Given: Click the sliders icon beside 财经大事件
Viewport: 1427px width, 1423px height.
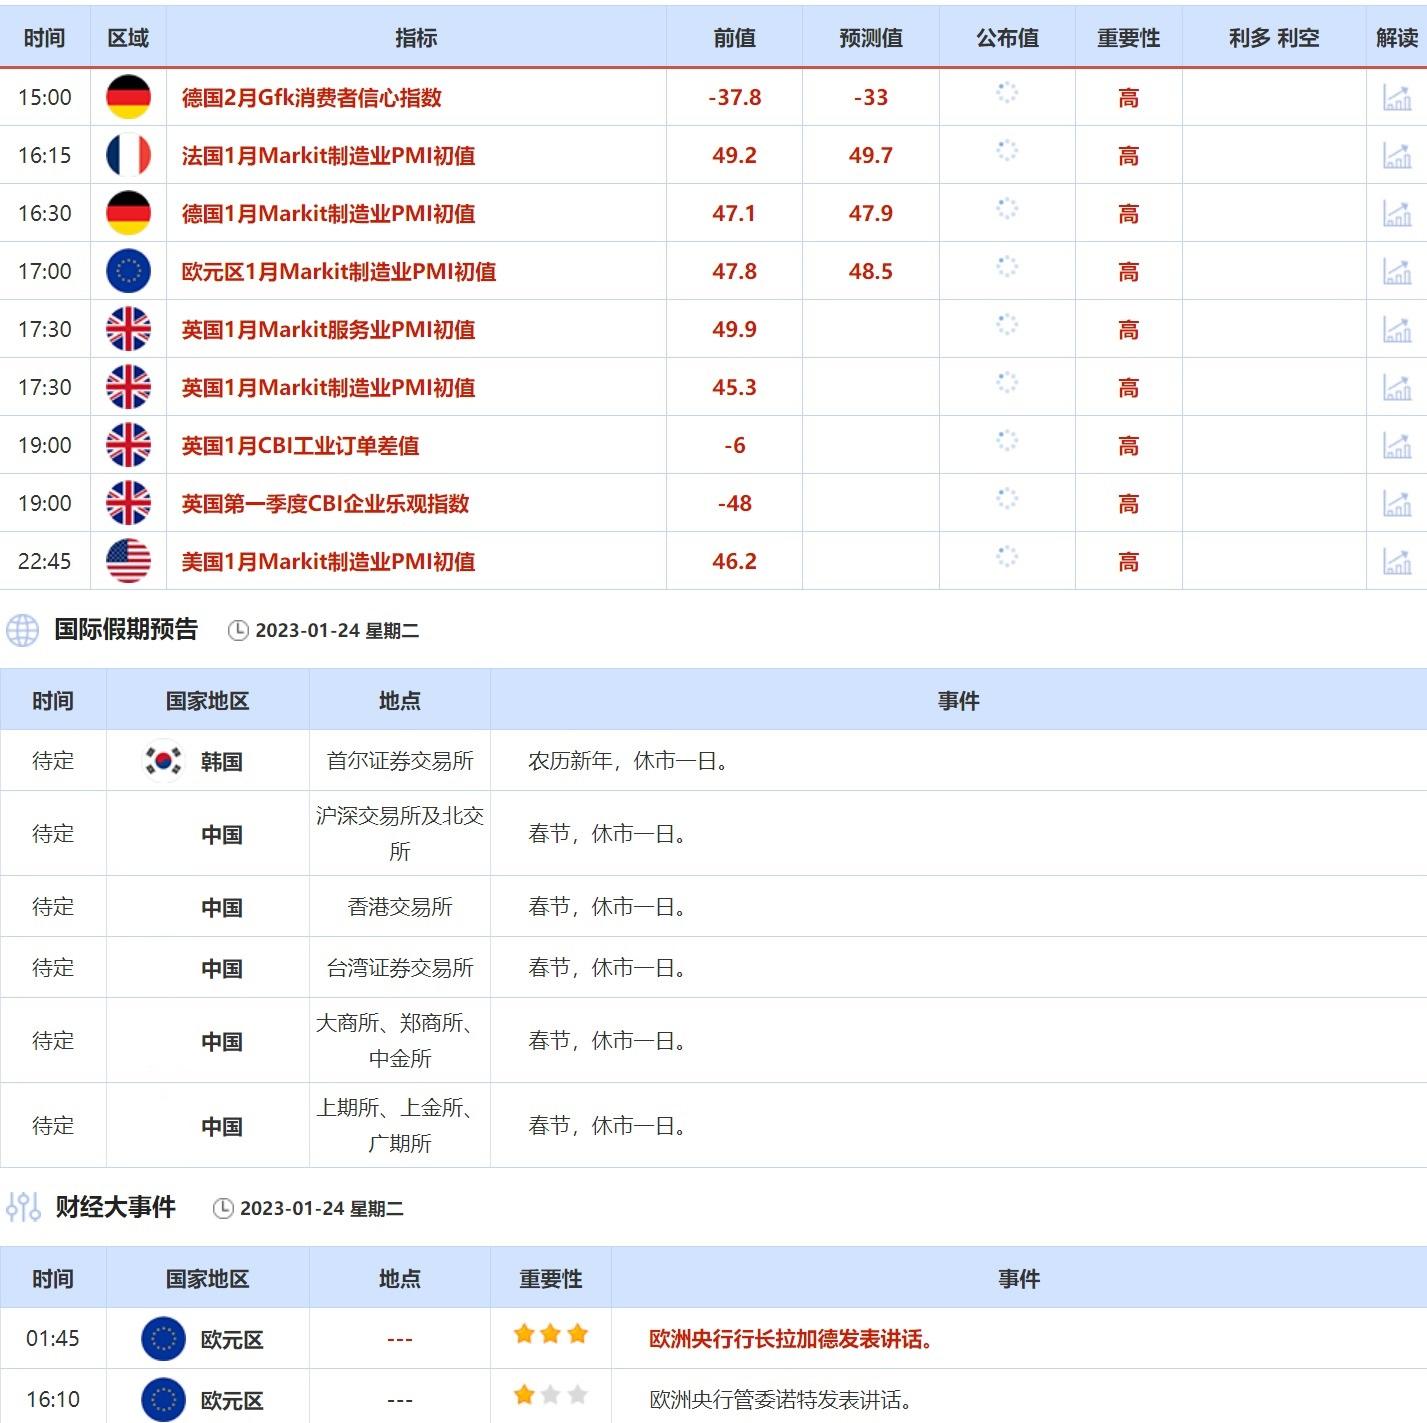Looking at the screenshot, I should pos(22,1207).
